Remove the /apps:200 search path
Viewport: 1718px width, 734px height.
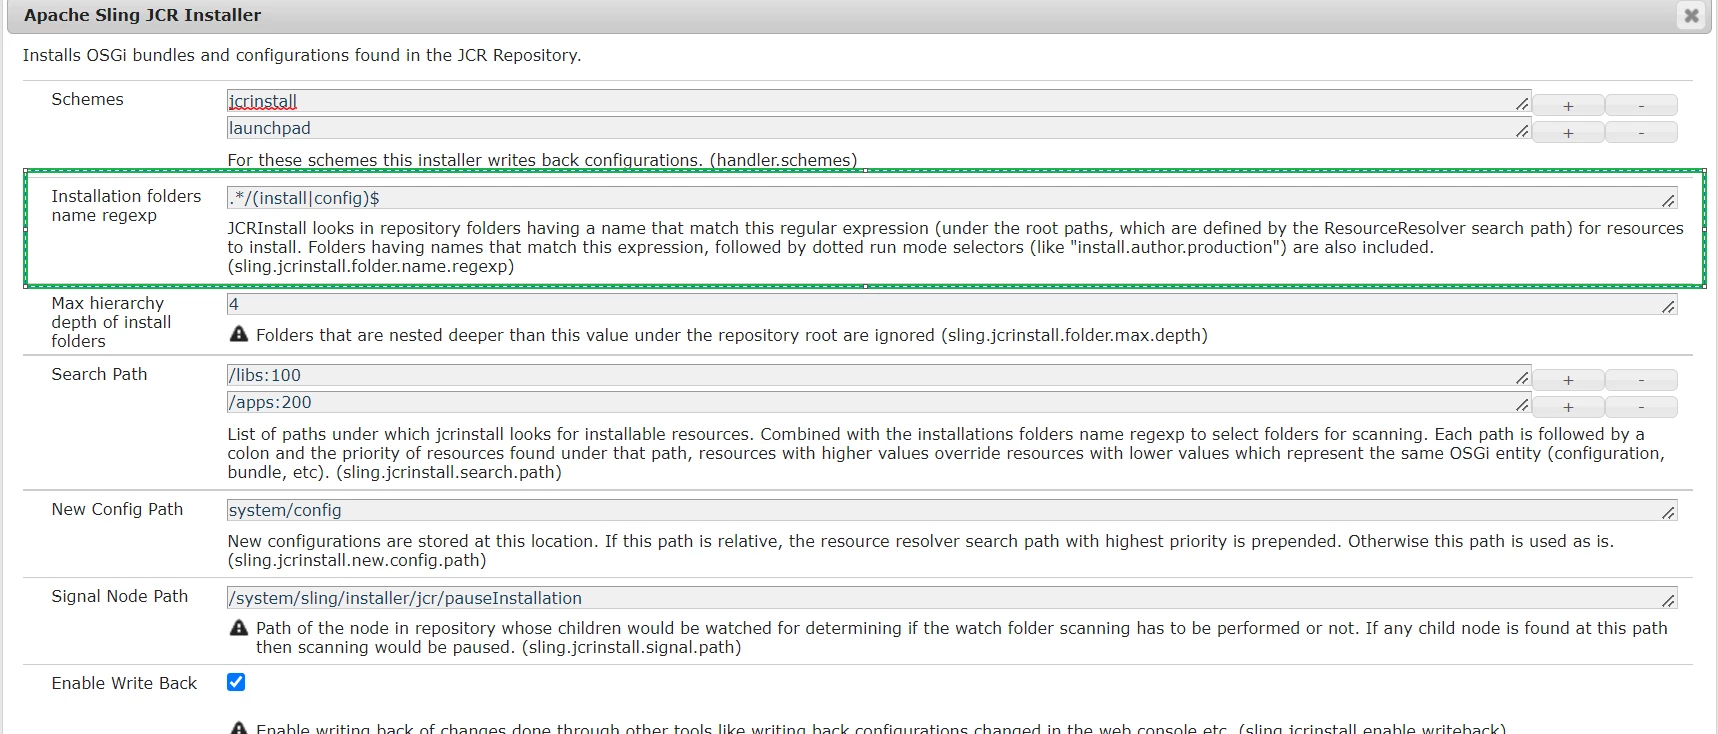1641,407
